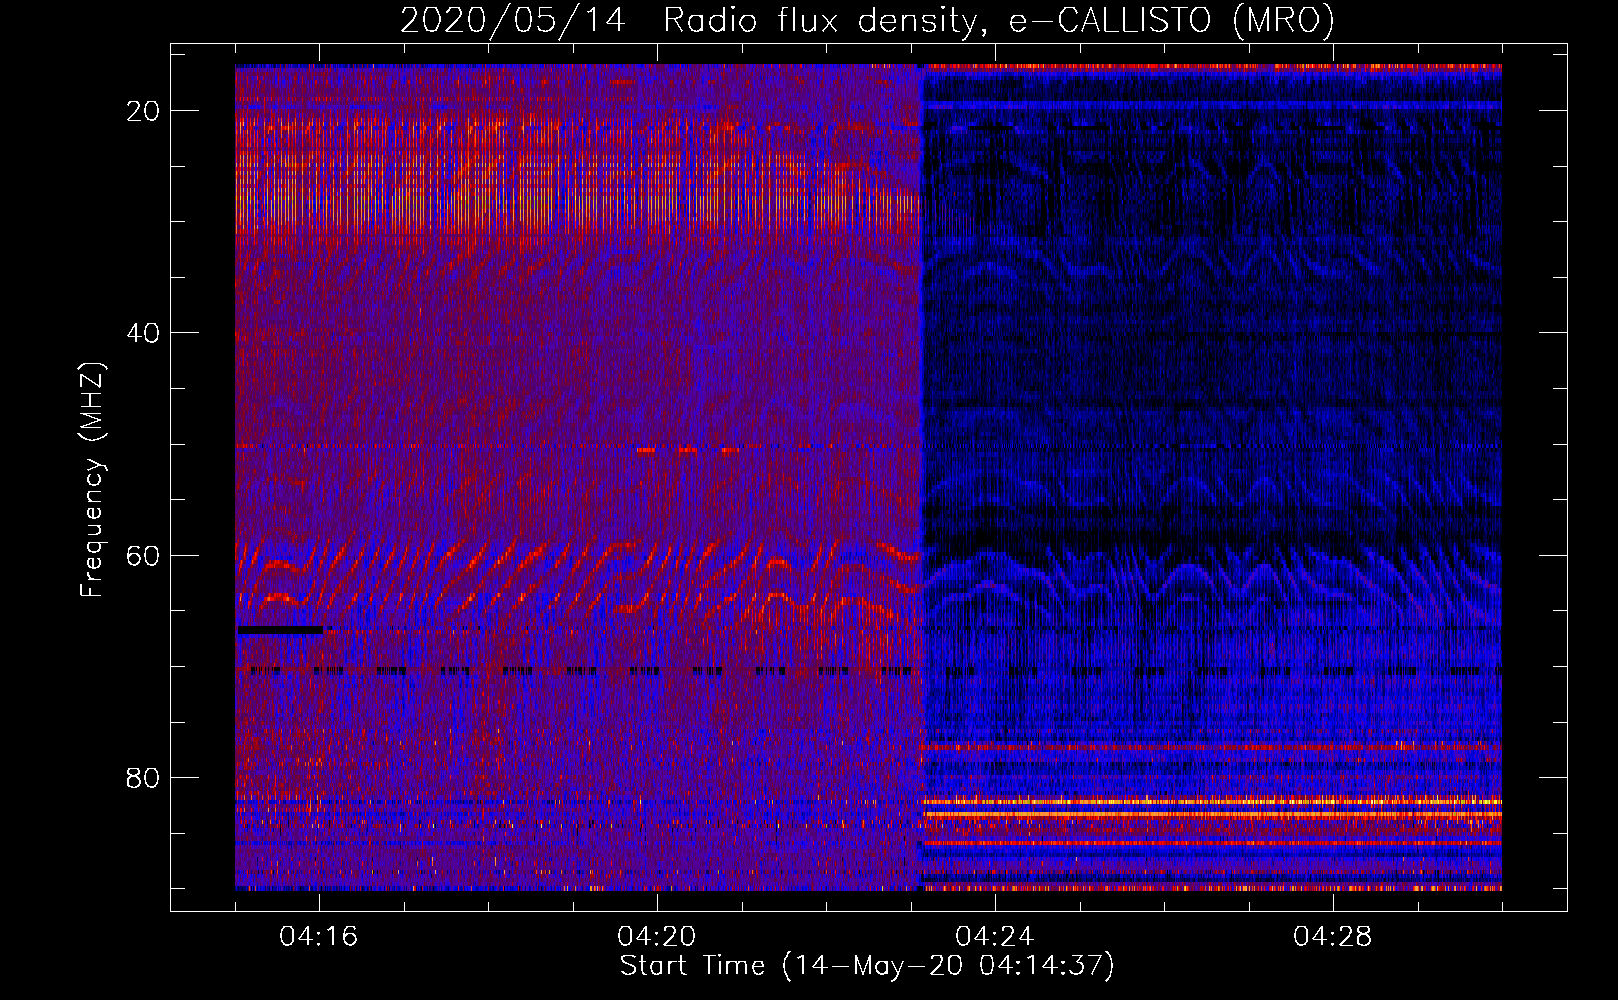Click the 'Frequency (MHZ)' axis label
Screen dimensions: 1618x1000
[x=92, y=480]
